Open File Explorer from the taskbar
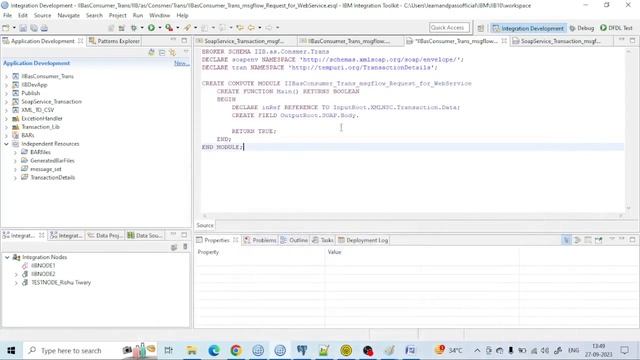 [x=191, y=350]
